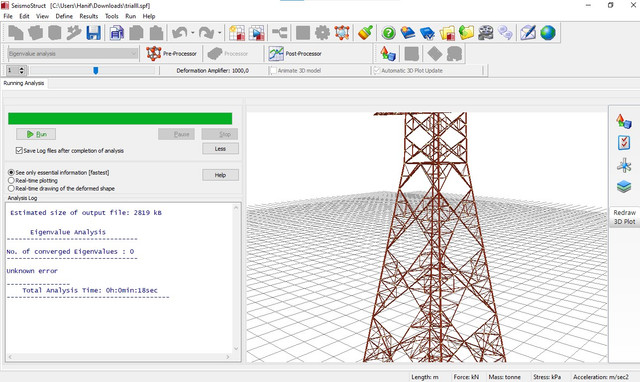Open the Edit menu
Viewport: 640px width, 382px height.
click(24, 16)
